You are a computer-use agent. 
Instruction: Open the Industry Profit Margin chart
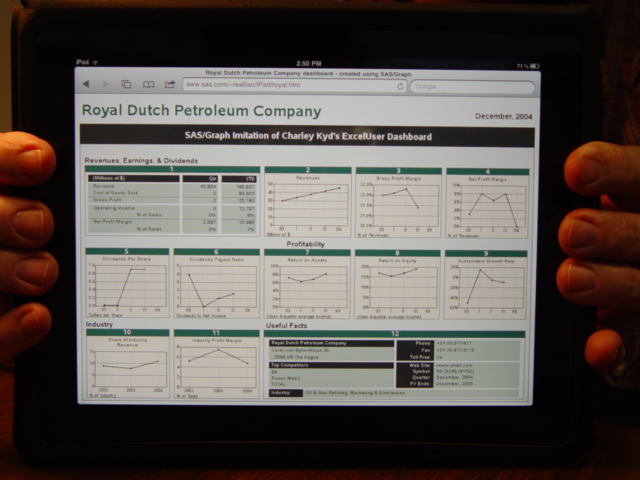click(217, 364)
